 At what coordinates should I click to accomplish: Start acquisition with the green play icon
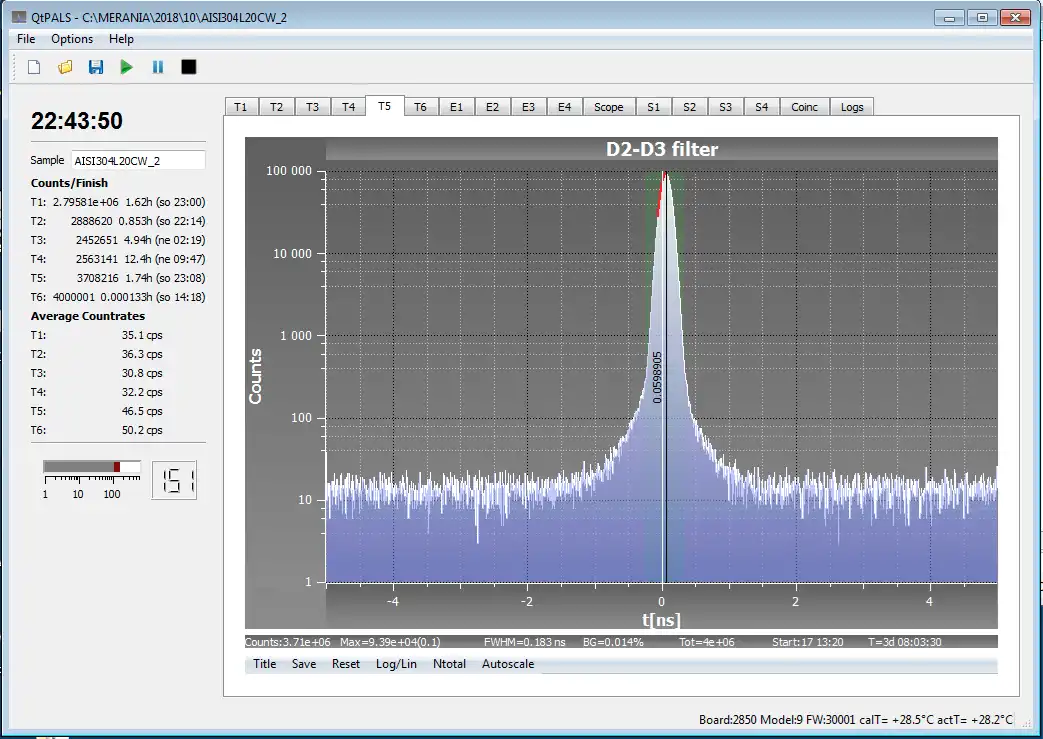pyautogui.click(x=126, y=67)
